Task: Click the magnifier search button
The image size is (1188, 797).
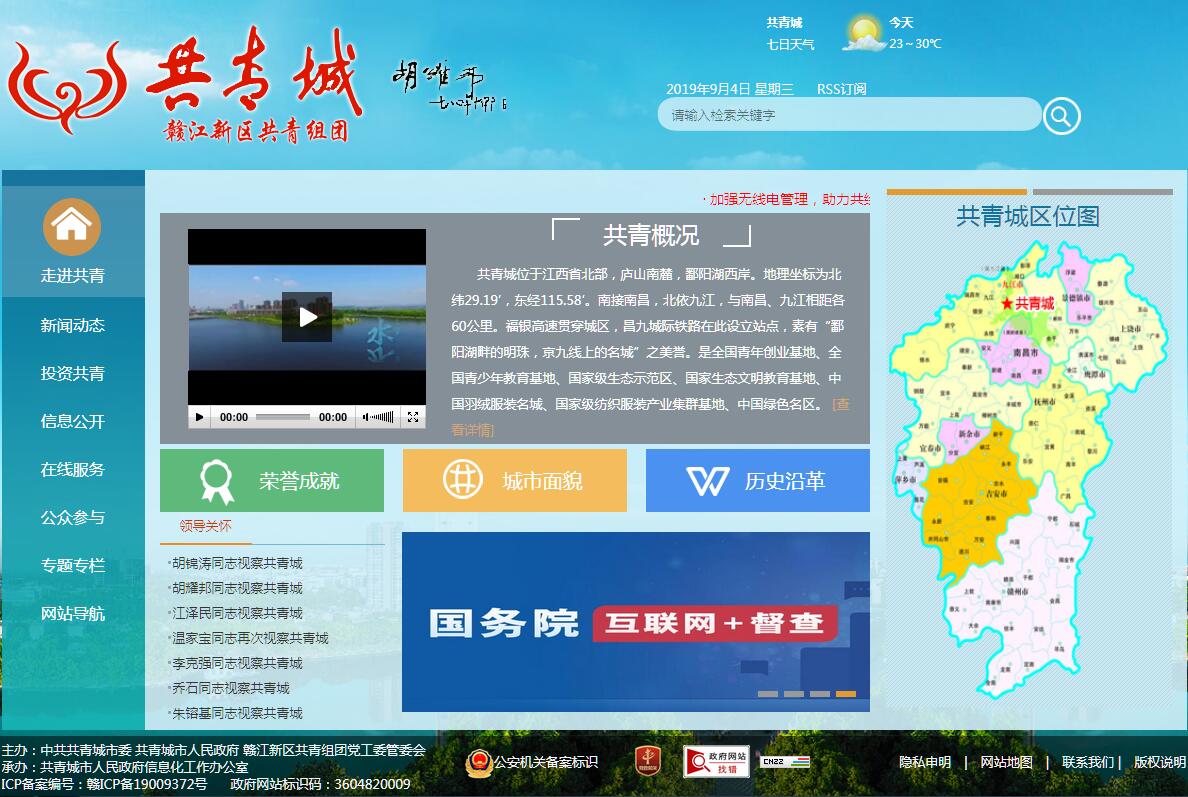Action: click(x=1061, y=116)
